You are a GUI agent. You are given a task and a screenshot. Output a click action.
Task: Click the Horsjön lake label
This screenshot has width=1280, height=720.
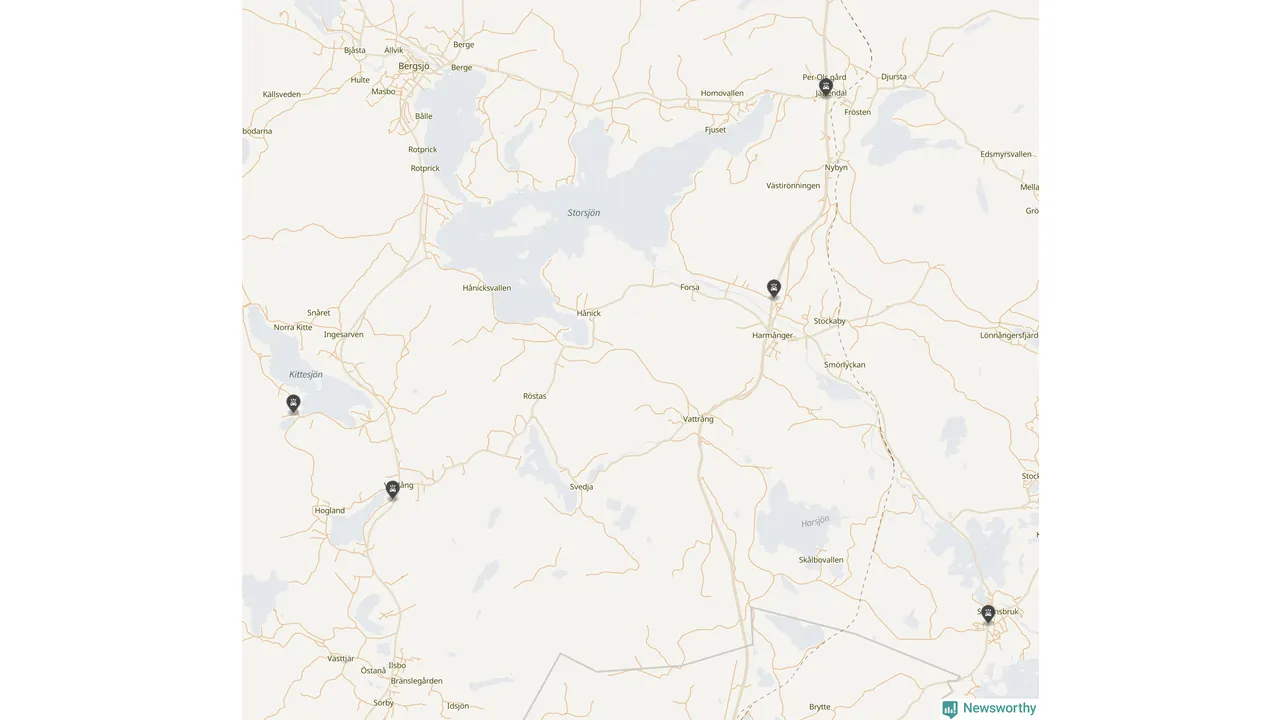click(x=815, y=522)
